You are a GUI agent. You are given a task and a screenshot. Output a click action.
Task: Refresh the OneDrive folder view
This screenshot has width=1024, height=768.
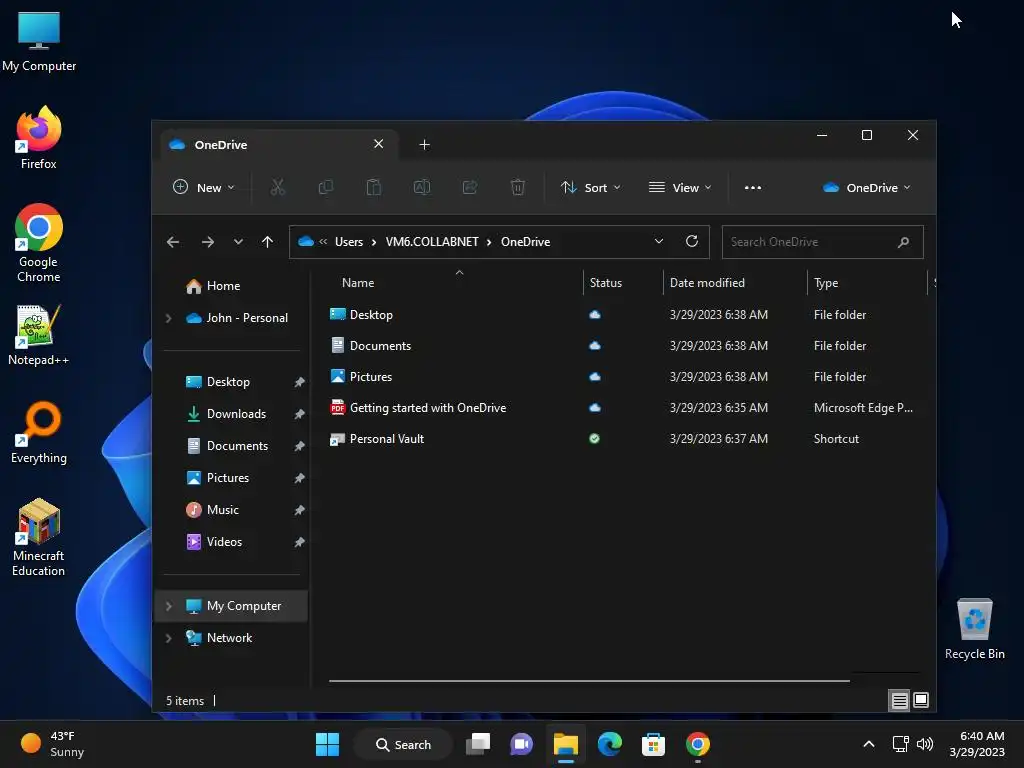[692, 242]
